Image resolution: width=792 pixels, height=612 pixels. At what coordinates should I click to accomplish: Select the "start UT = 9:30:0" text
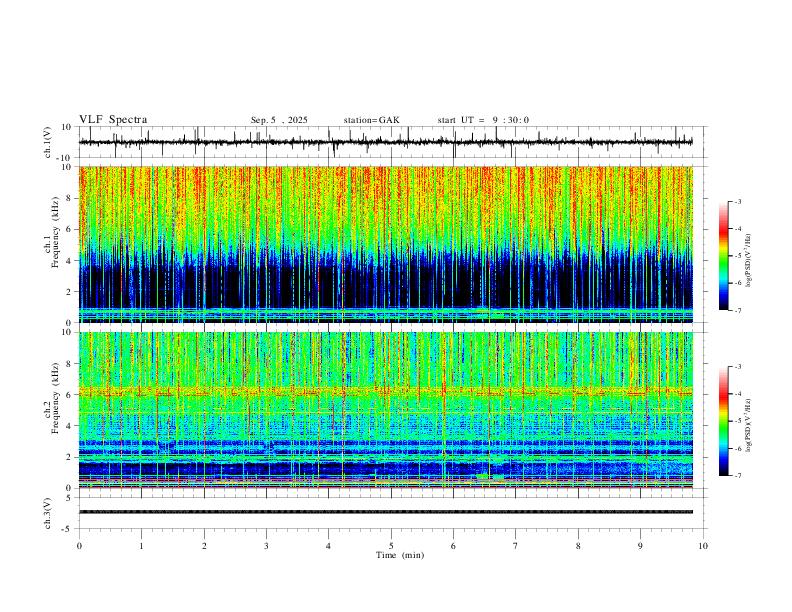click(483, 120)
